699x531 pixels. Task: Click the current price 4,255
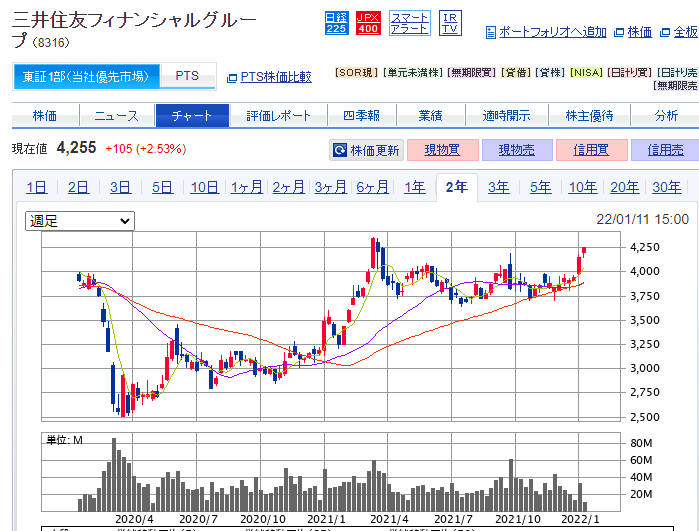point(76,148)
